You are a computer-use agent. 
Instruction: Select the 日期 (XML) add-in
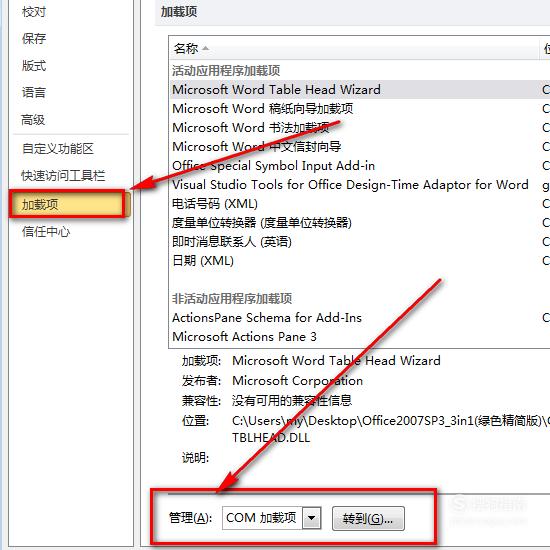pyautogui.click(x=360, y=261)
